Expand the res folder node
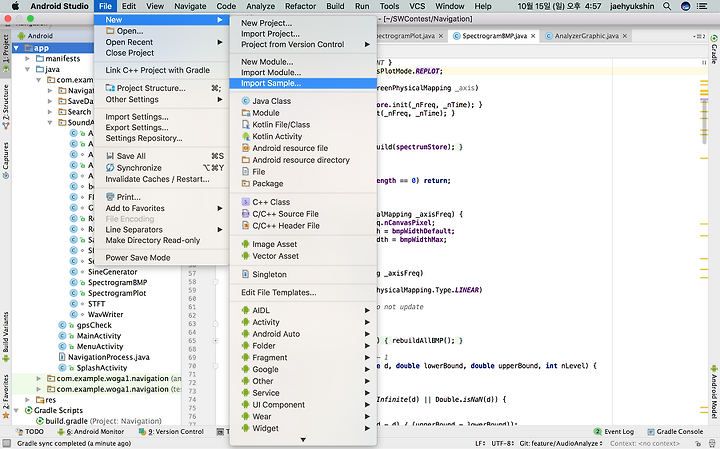 pos(28,400)
